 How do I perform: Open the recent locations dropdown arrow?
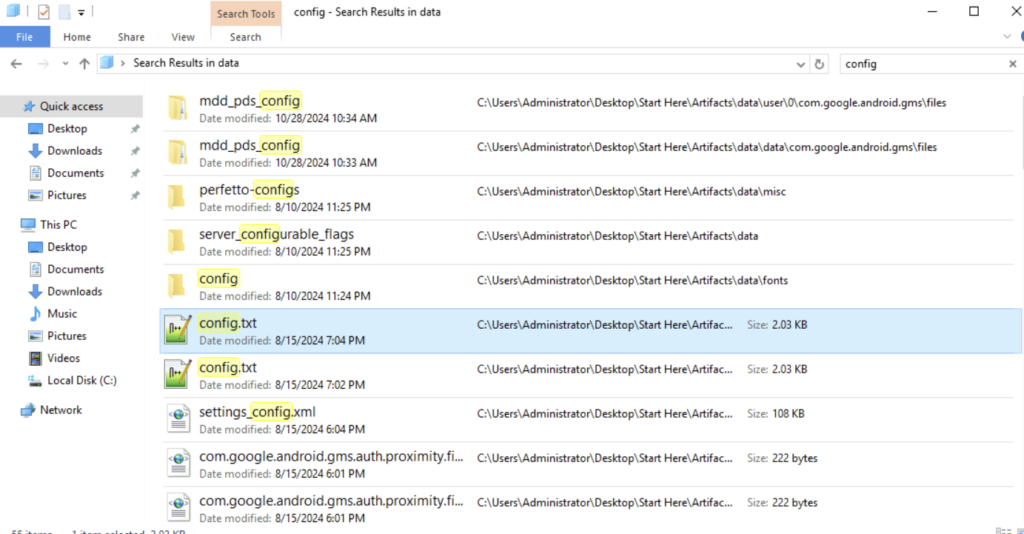(x=64, y=63)
